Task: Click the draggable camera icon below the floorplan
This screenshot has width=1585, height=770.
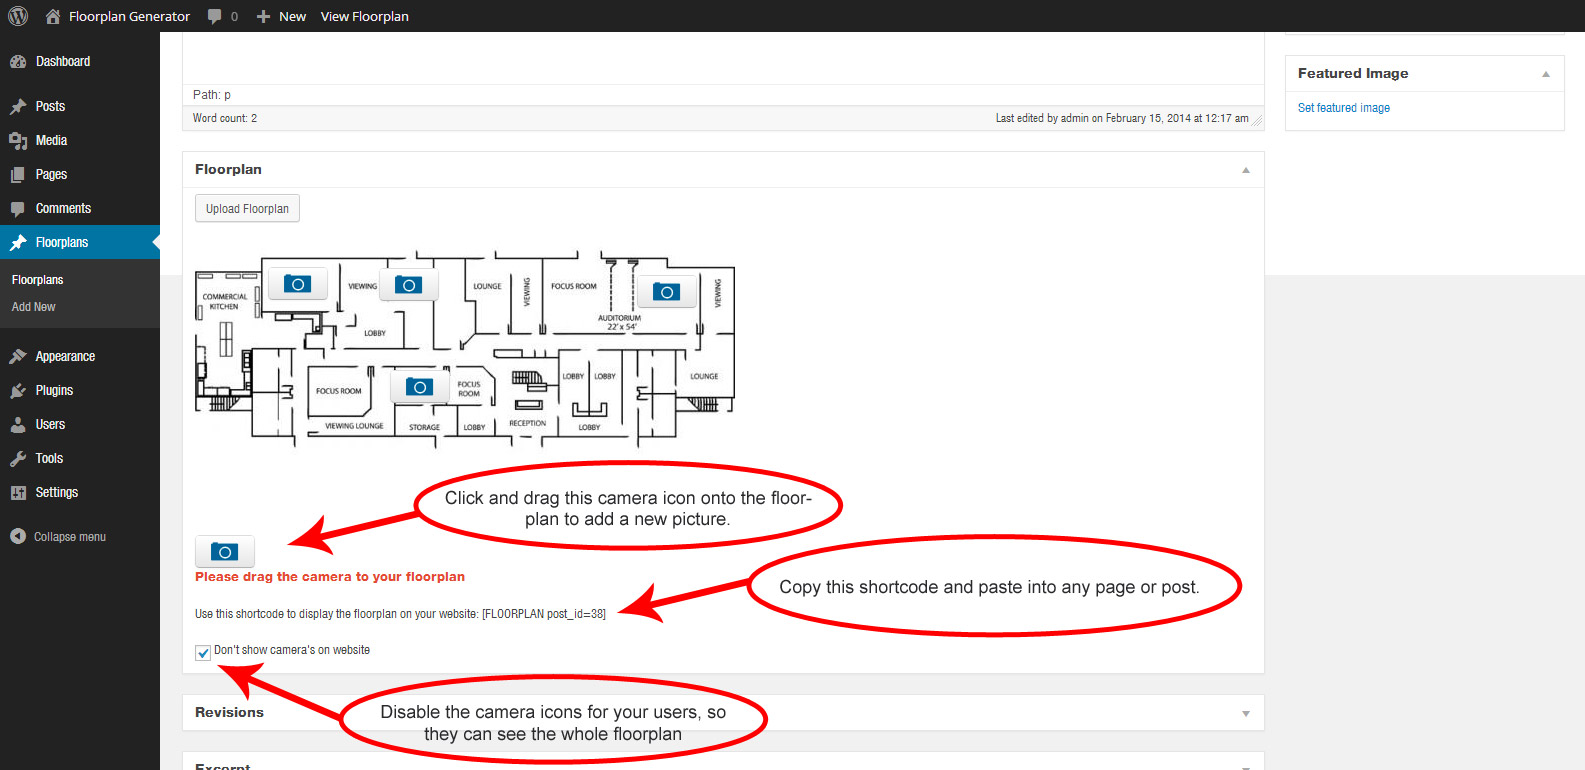Action: 224,551
